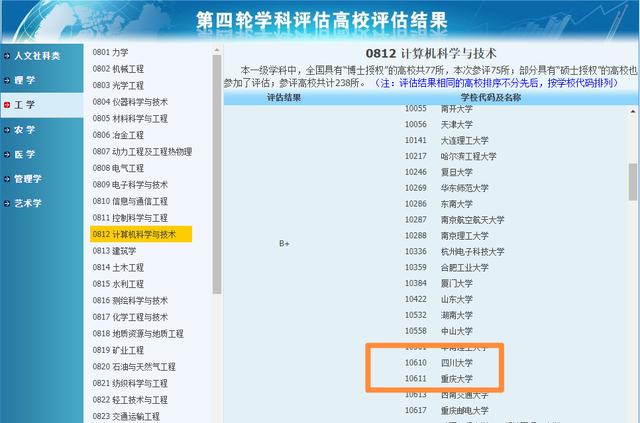Image resolution: width=640 pixels, height=423 pixels.
Task: Open discipline 0809 电子科学与技术
Action: pos(130,185)
